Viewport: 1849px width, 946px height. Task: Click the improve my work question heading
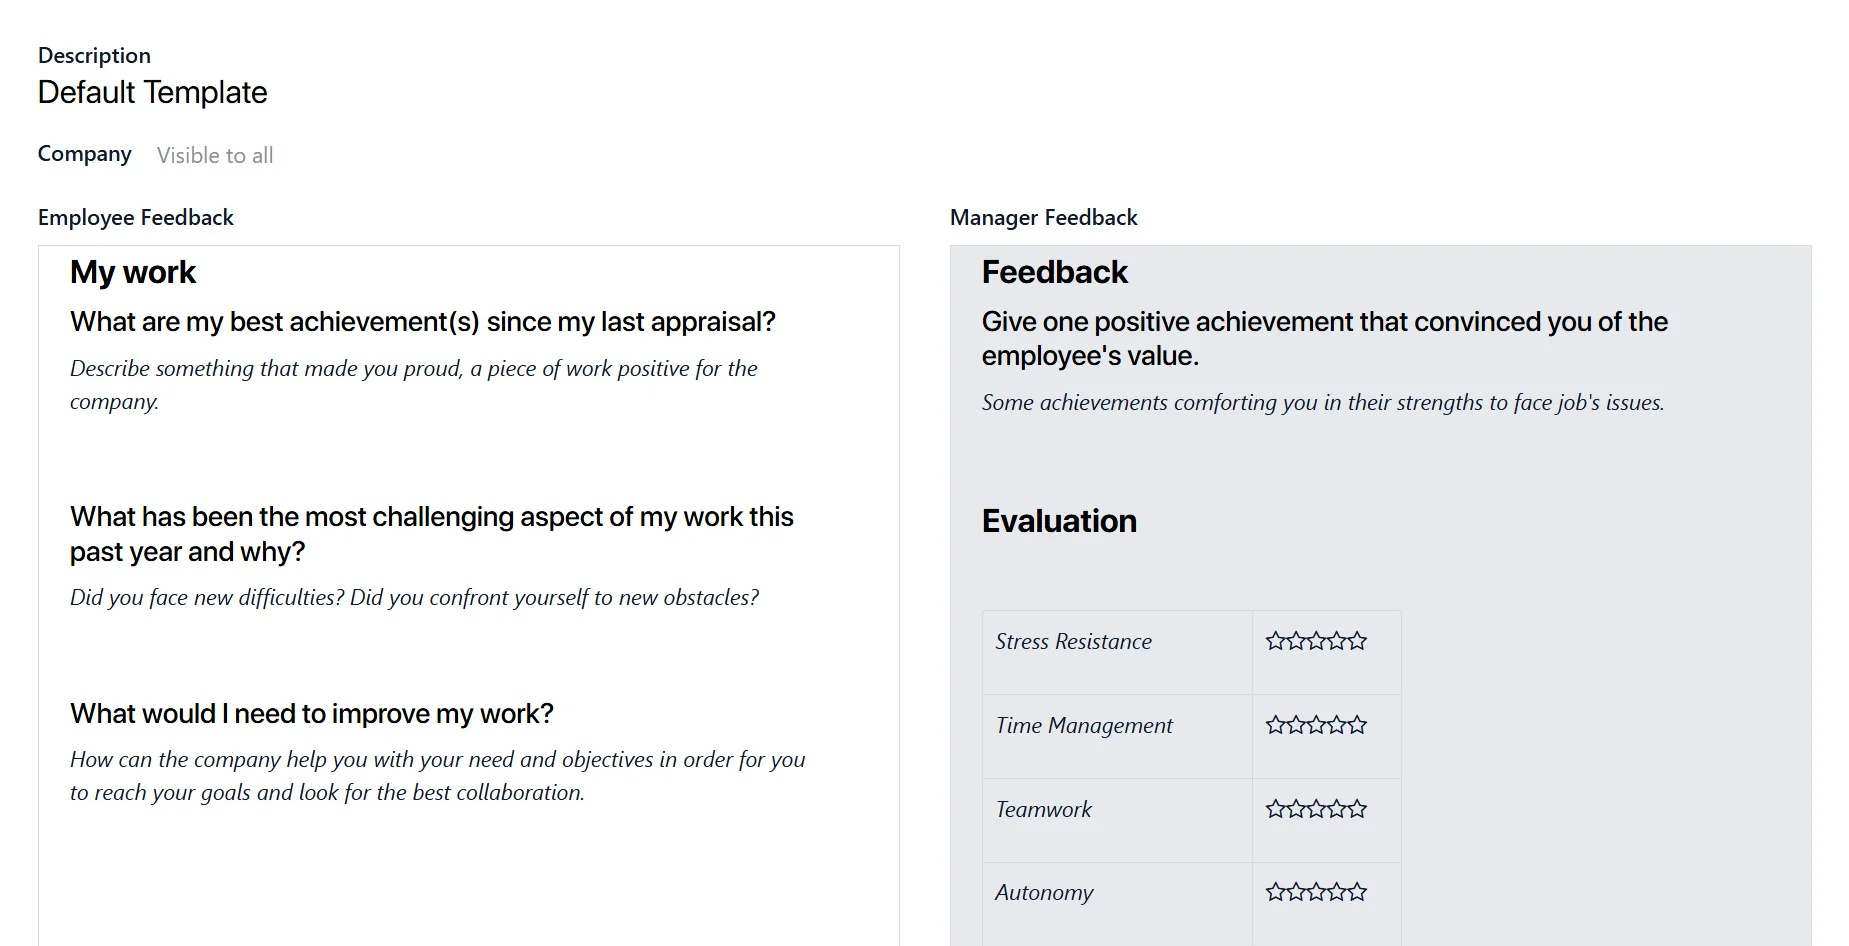pyautogui.click(x=311, y=714)
